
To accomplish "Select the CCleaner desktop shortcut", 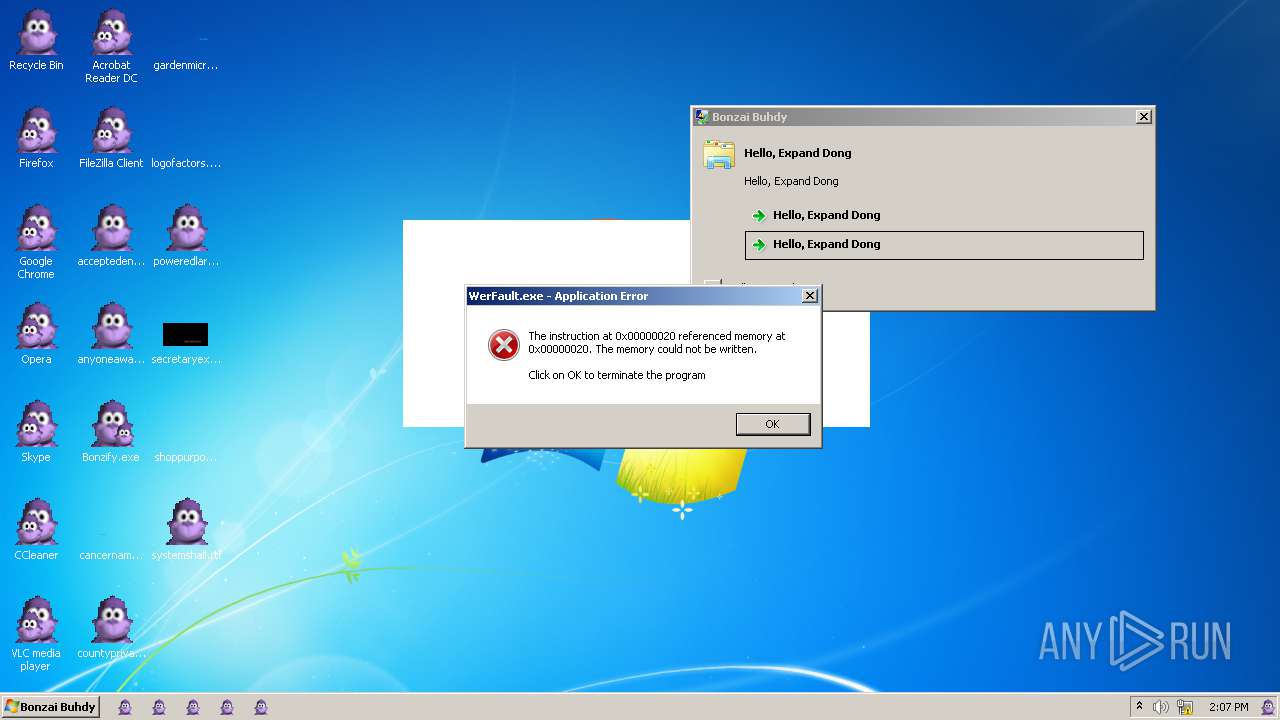I will point(36,530).
